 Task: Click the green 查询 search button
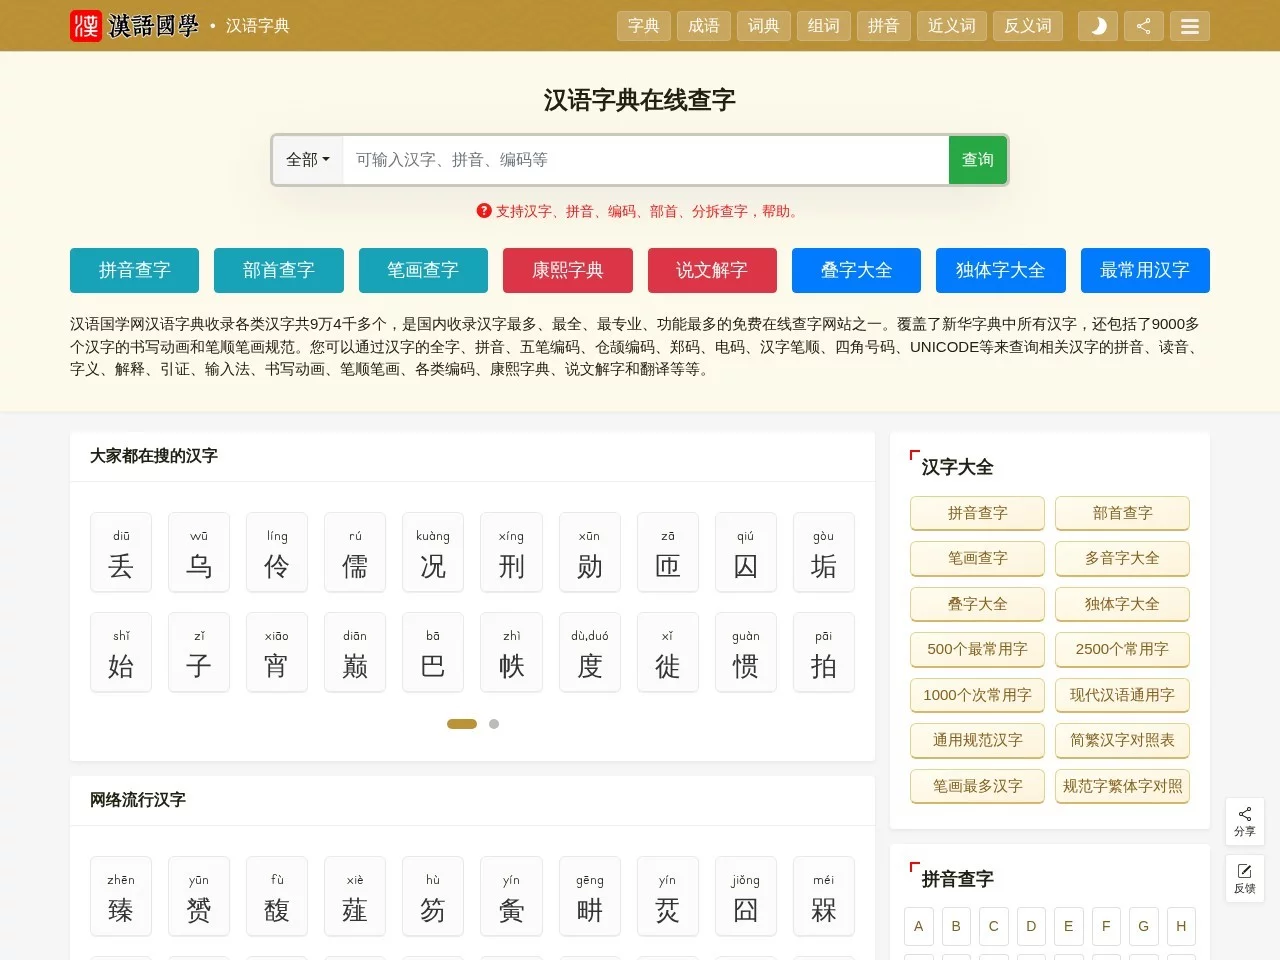(977, 160)
